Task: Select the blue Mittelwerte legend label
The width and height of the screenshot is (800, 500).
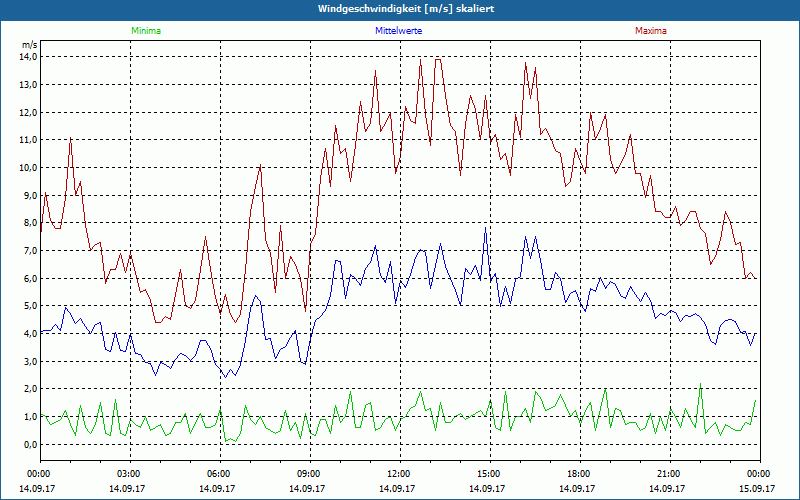Action: click(x=398, y=31)
